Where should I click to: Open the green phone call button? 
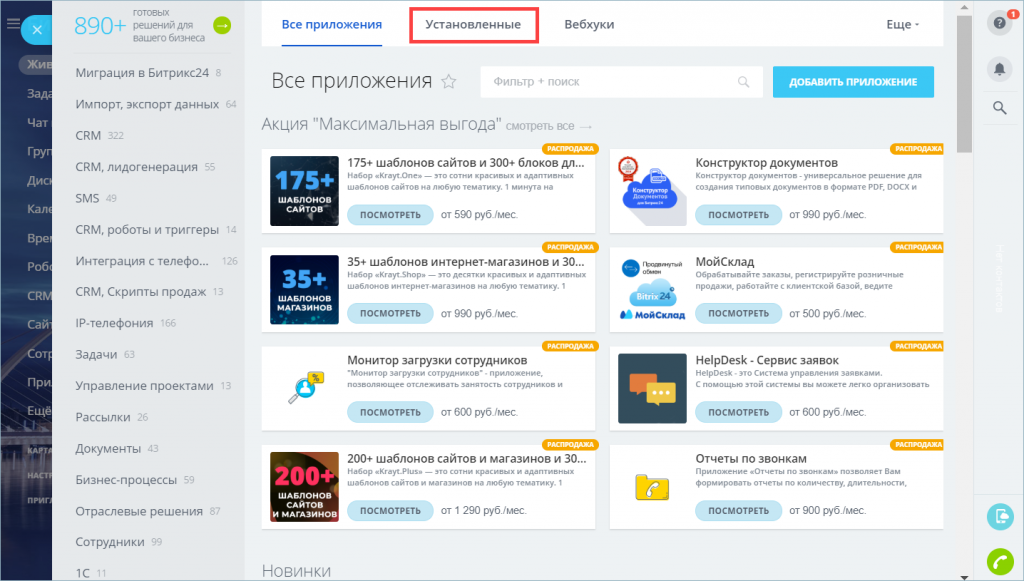tap(1000, 561)
